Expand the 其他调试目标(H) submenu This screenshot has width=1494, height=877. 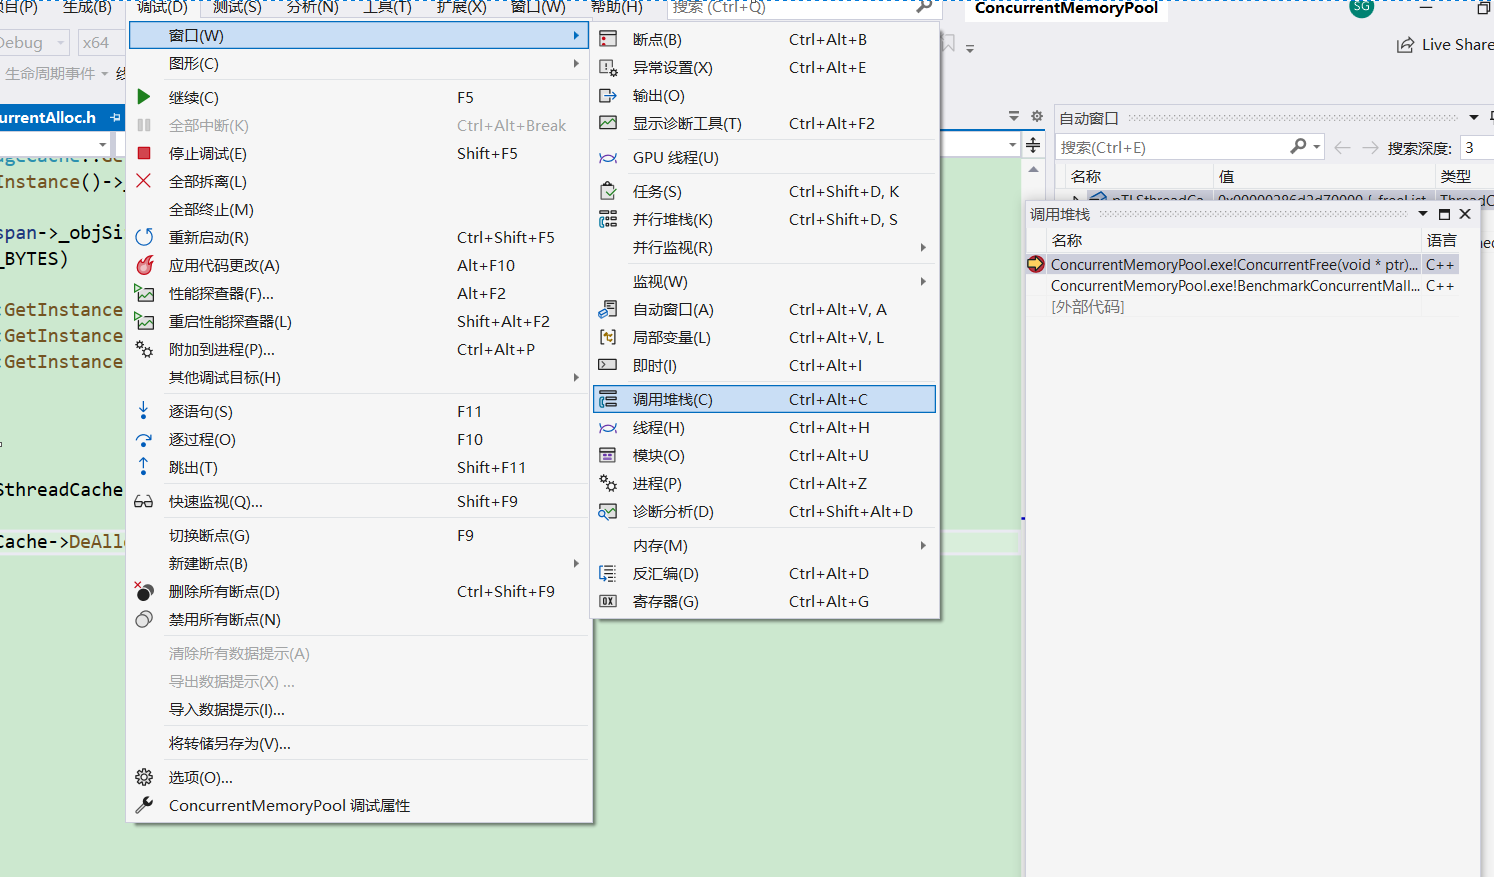pos(576,377)
